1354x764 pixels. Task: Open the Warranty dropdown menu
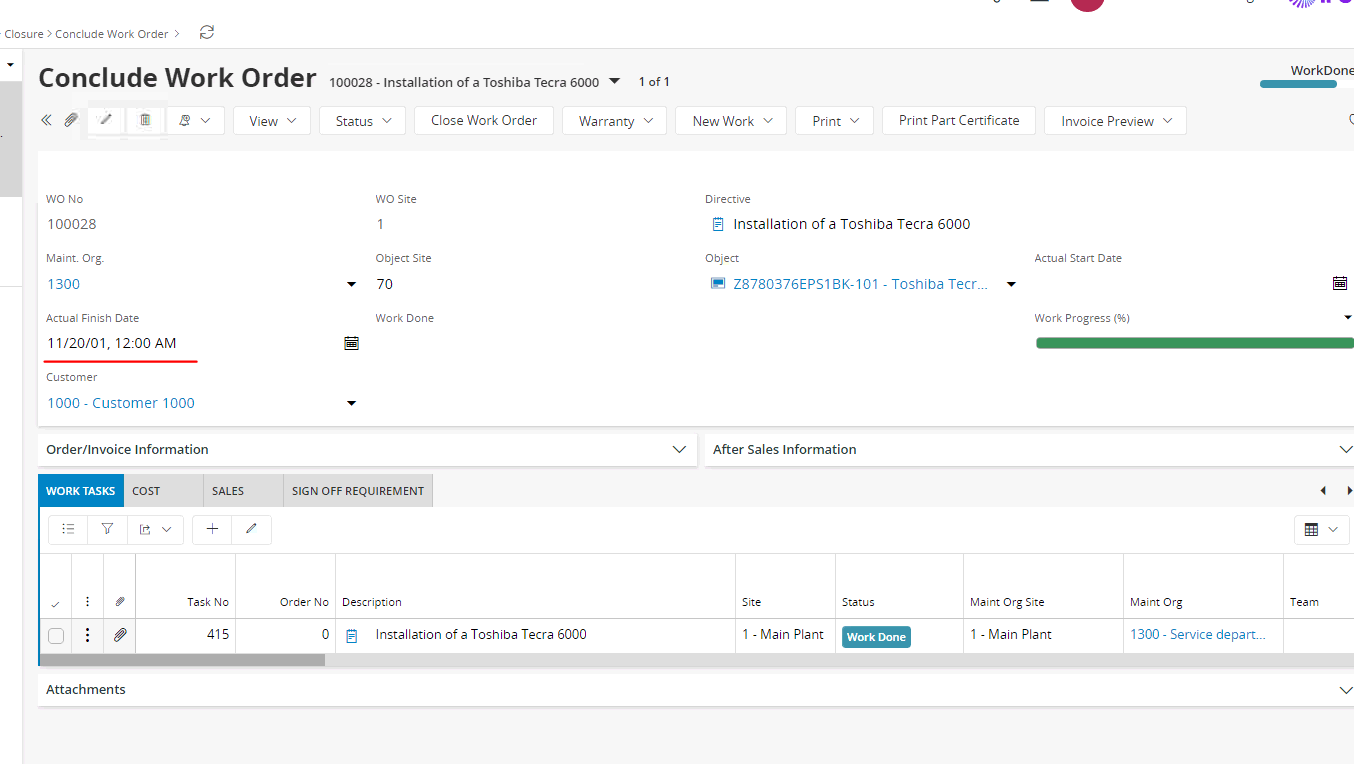[x=615, y=121]
